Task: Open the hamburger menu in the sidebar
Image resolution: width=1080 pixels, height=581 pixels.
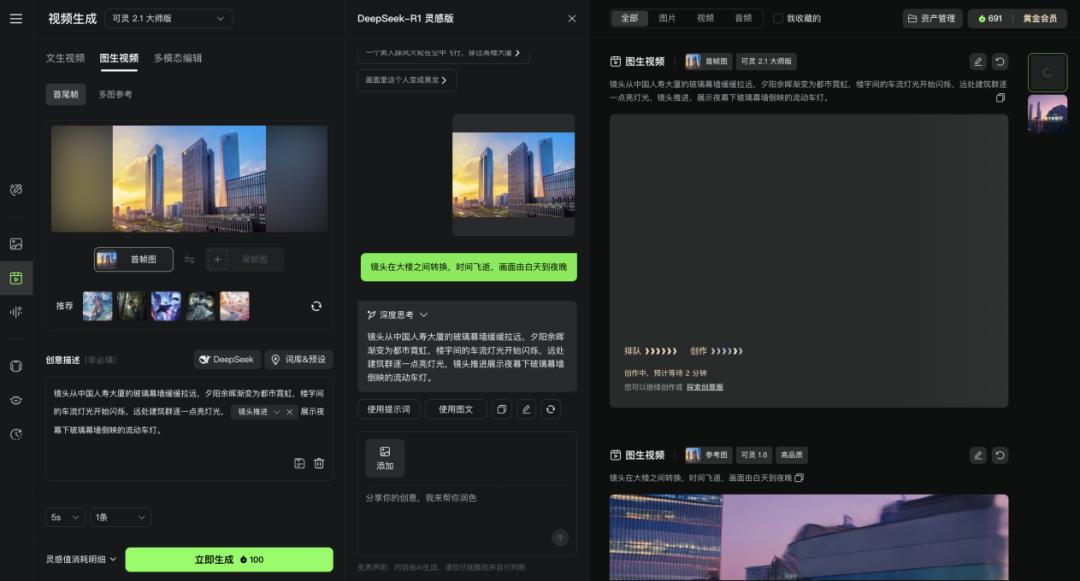Action: tap(16, 18)
